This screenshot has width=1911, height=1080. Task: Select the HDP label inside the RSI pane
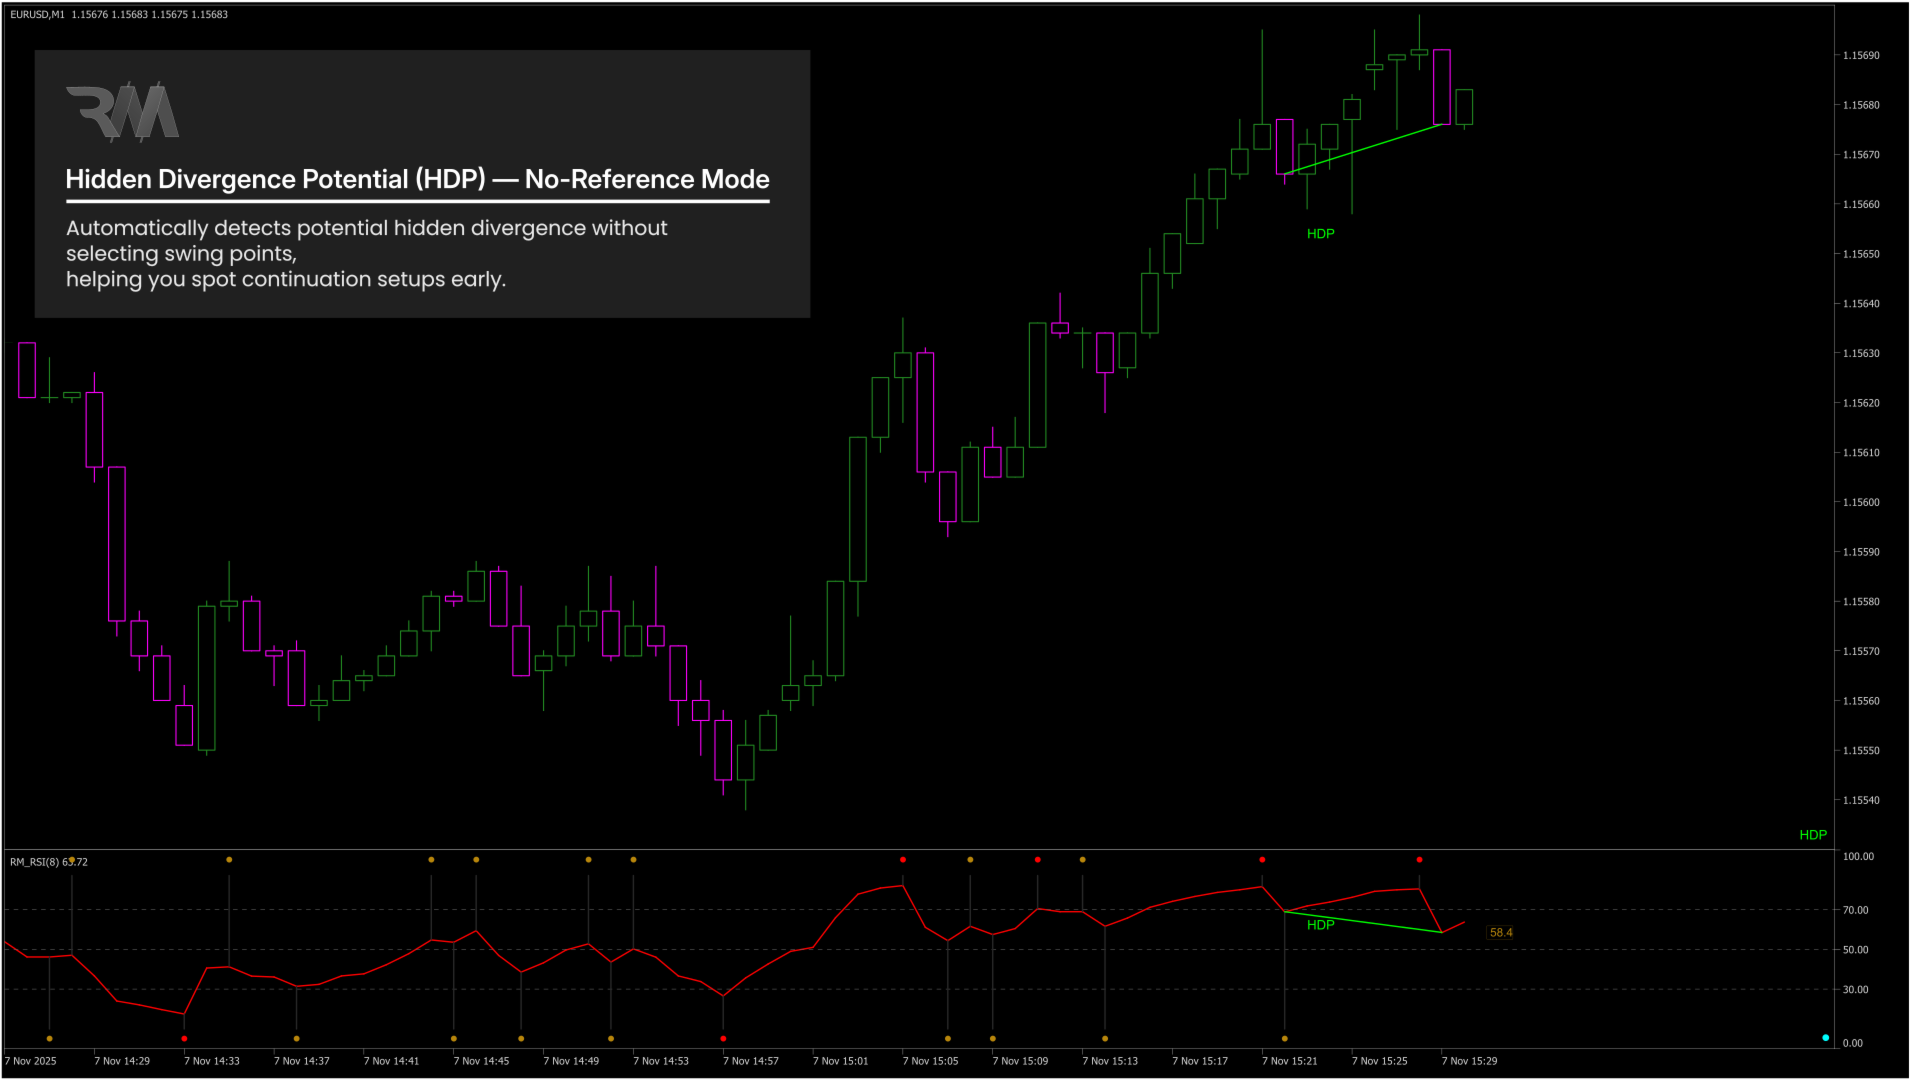1320,925
